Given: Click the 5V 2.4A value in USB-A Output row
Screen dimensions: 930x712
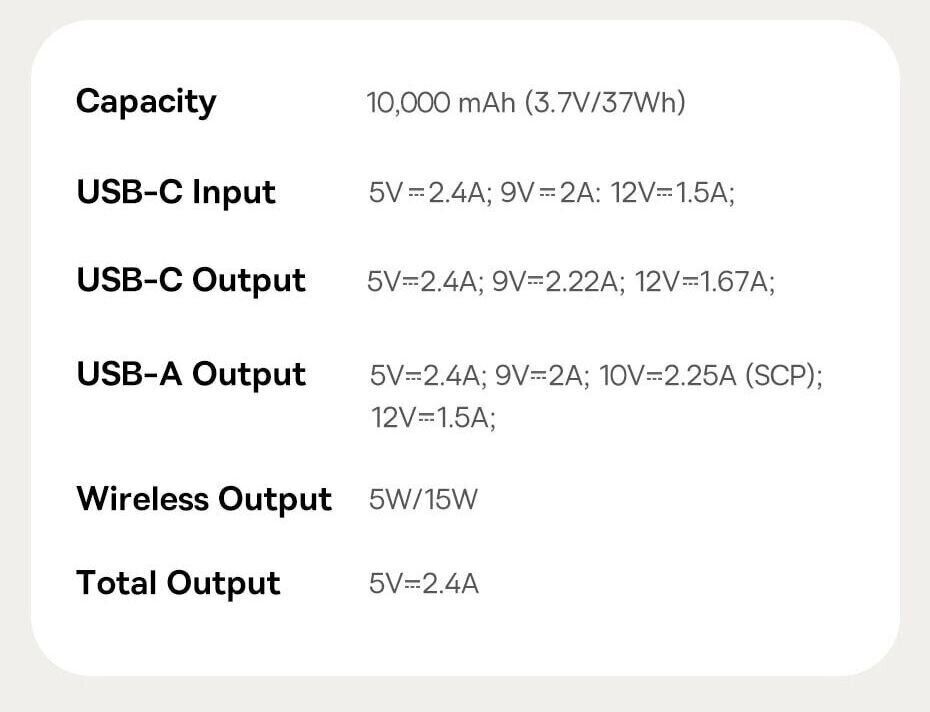Looking at the screenshot, I should 428,376.
